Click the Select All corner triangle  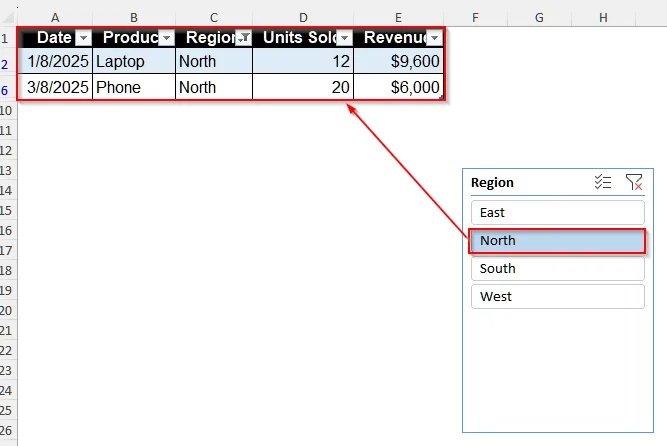pos(9,17)
